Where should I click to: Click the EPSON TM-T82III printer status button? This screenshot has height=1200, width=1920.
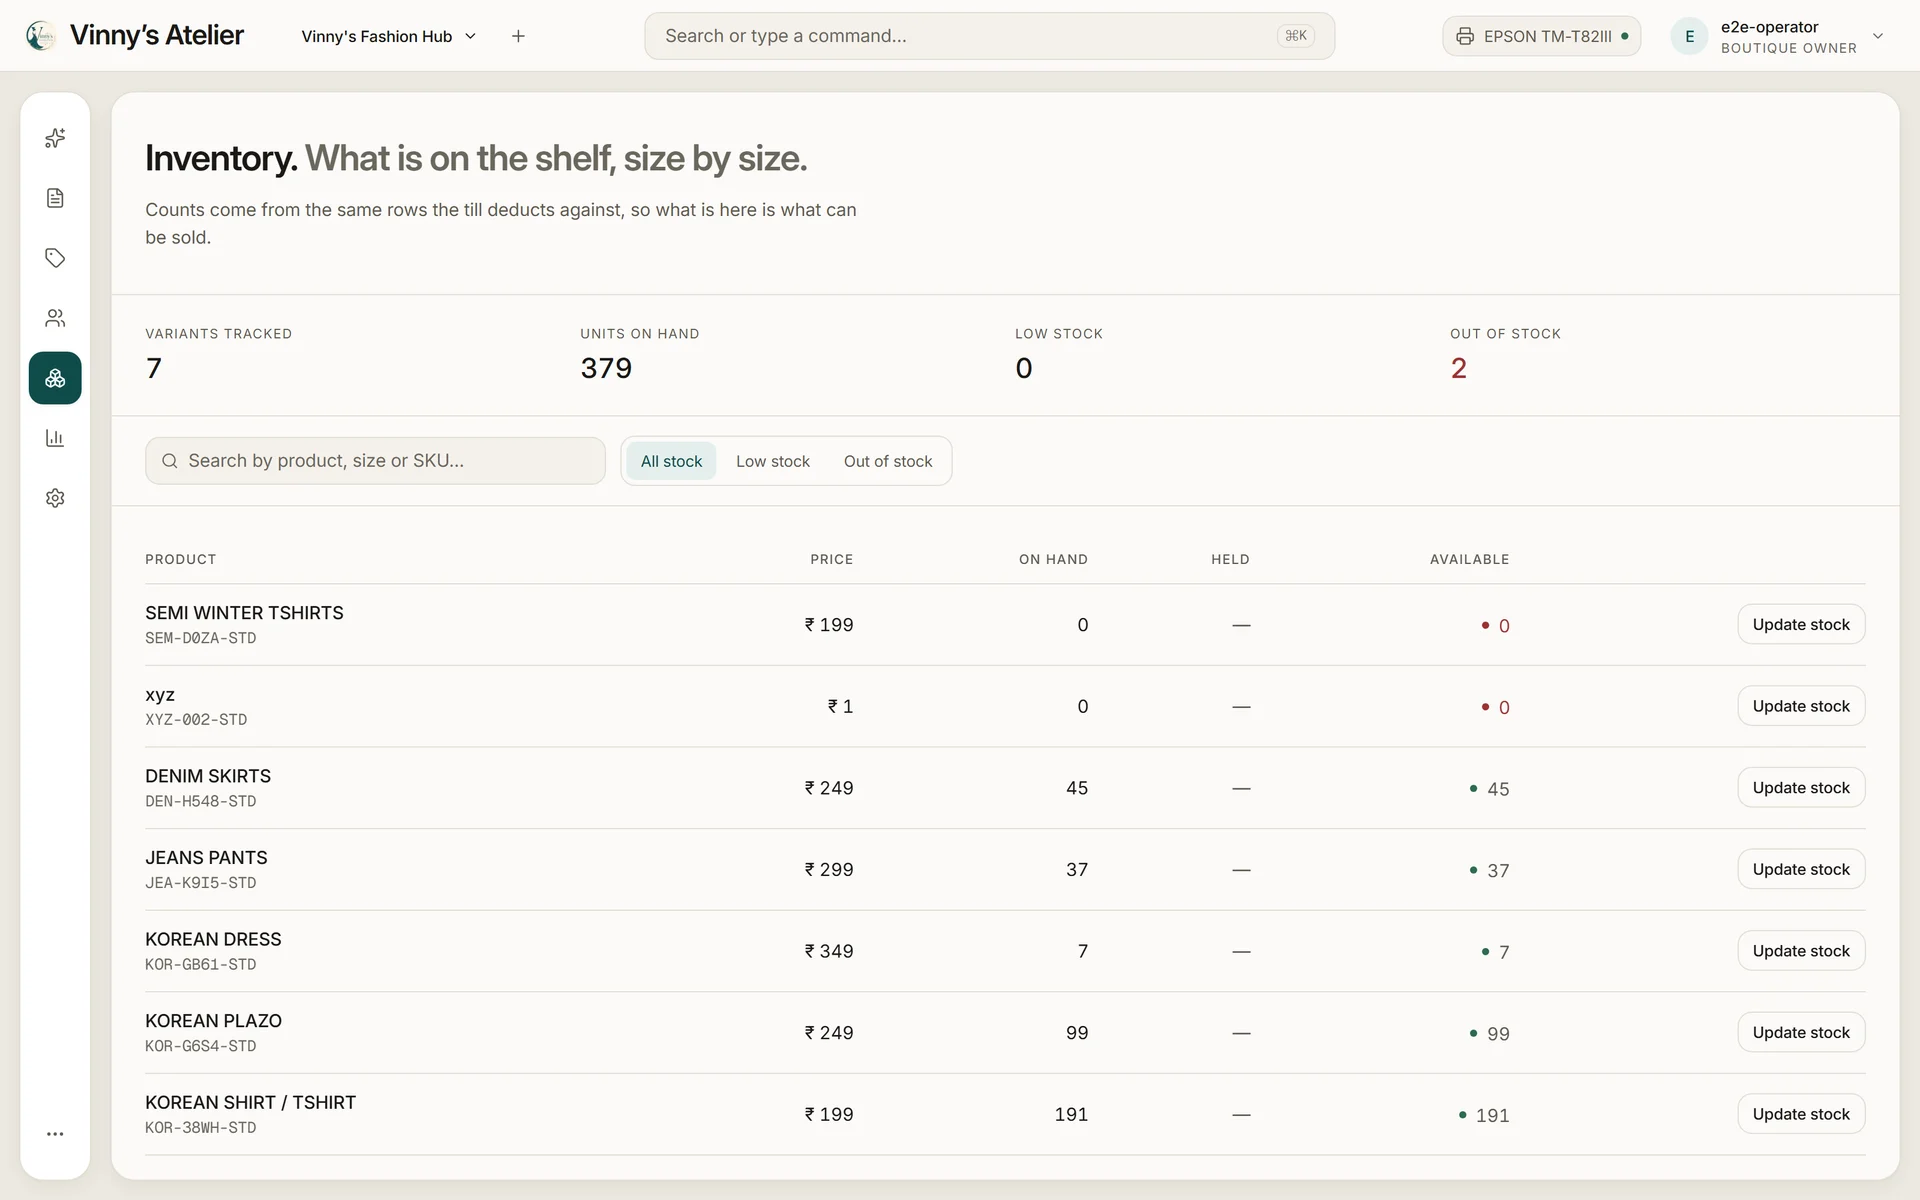pyautogui.click(x=1541, y=36)
